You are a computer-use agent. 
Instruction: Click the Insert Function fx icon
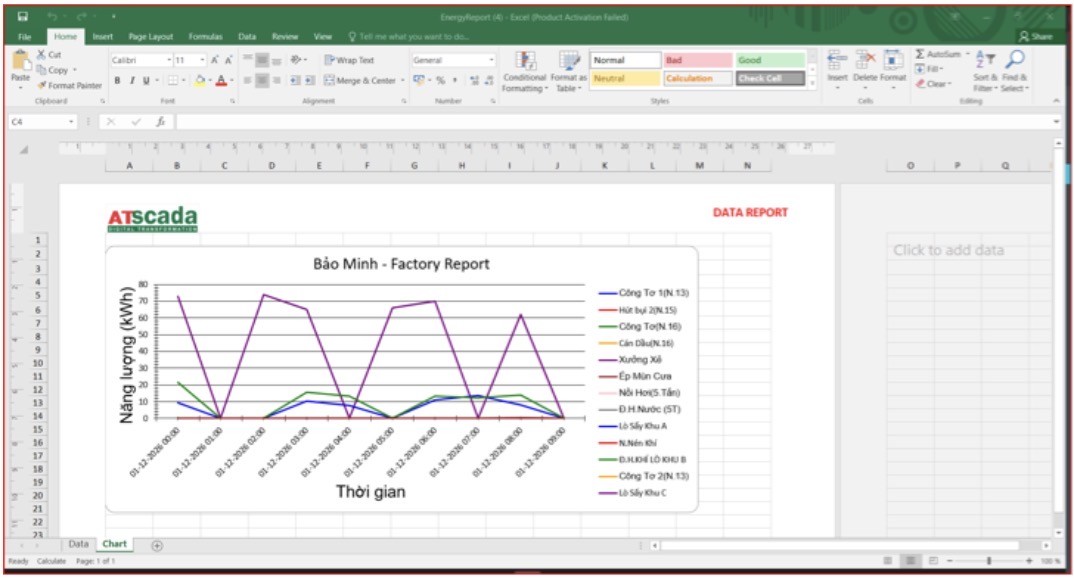(x=160, y=122)
